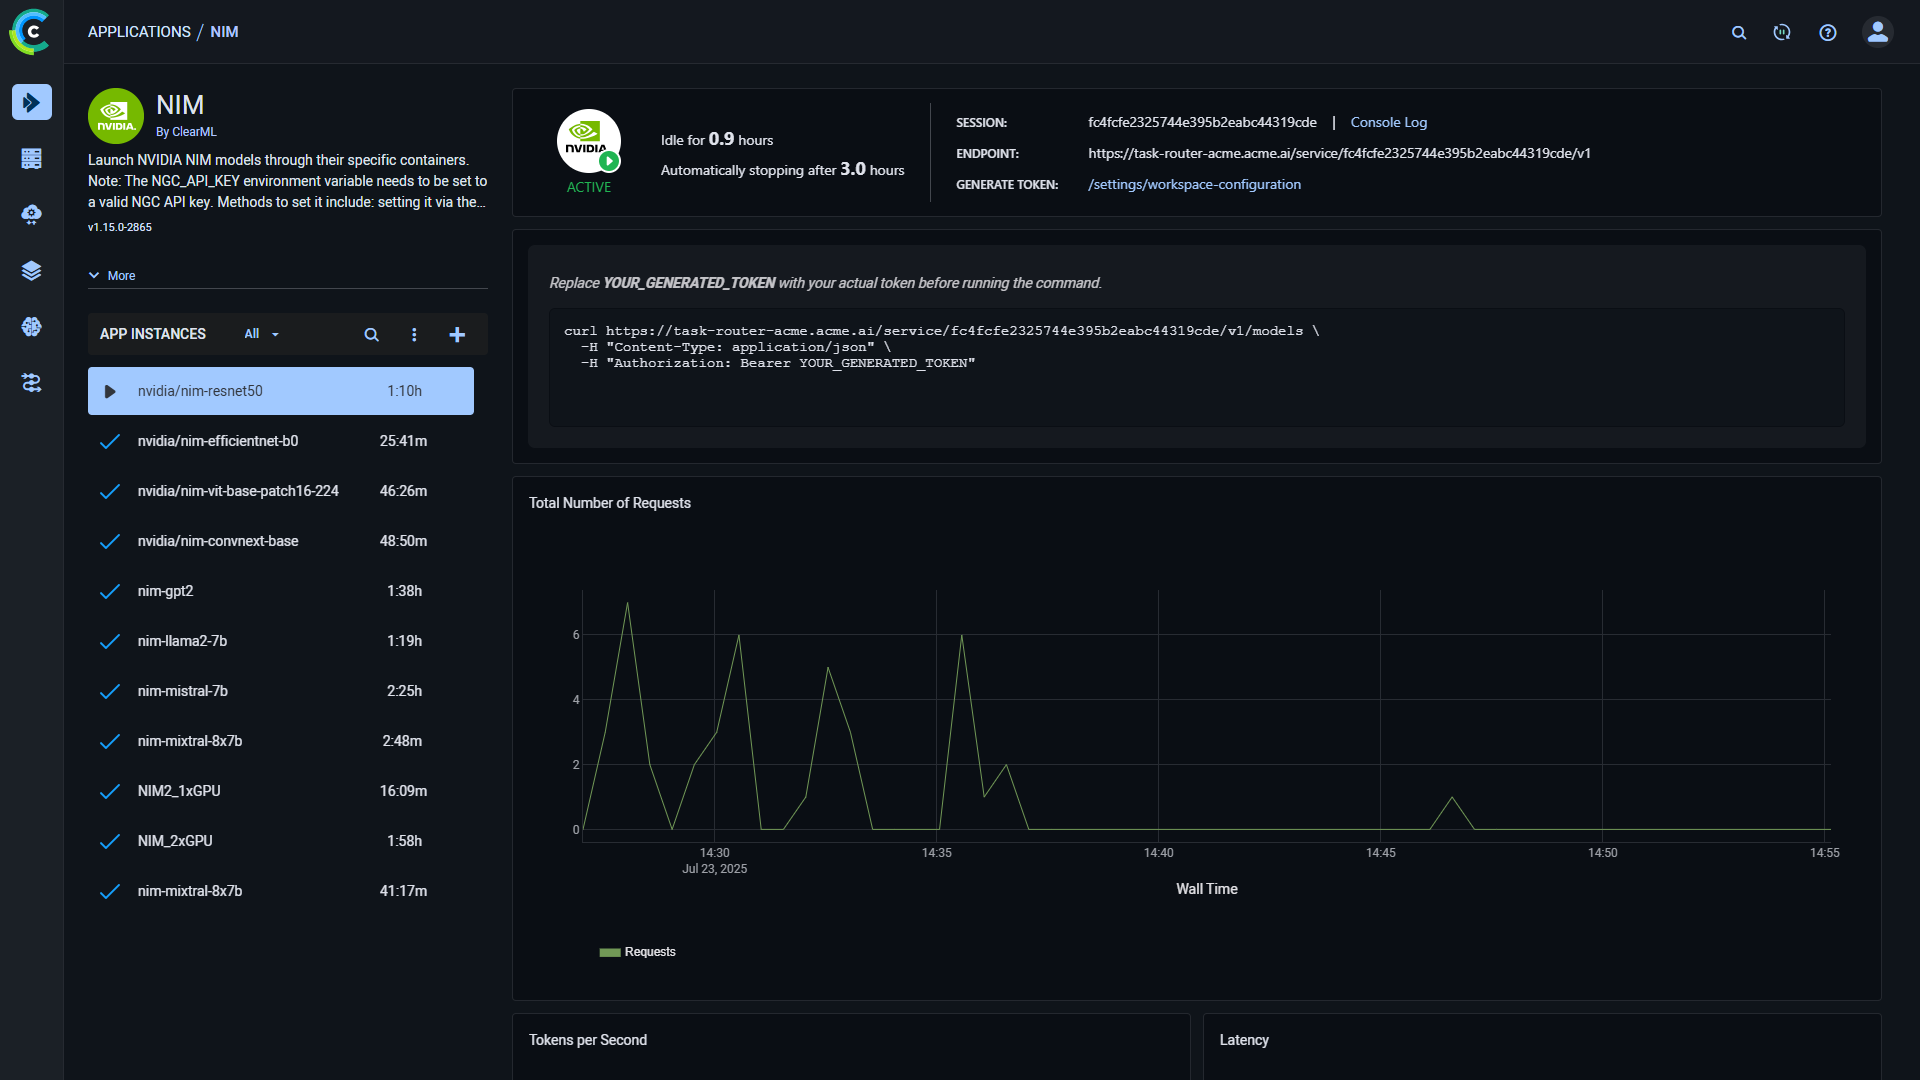Open the help question-mark icon
Viewport: 1920px width, 1080px height.
tap(1828, 33)
